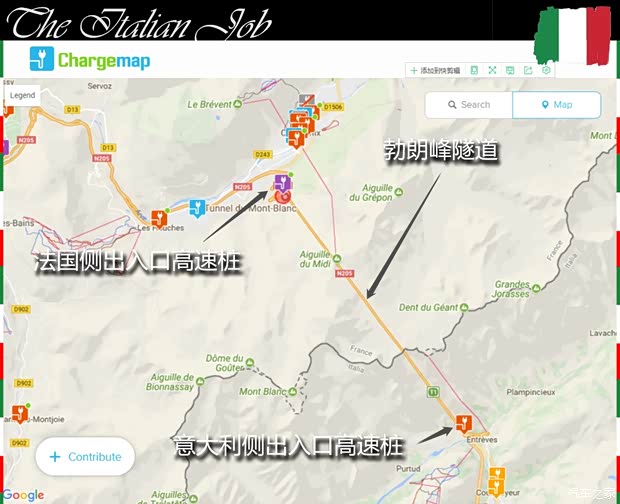Select the purple charger marker near Tunnel du Mont-Blanc
620x504 pixels.
282,182
